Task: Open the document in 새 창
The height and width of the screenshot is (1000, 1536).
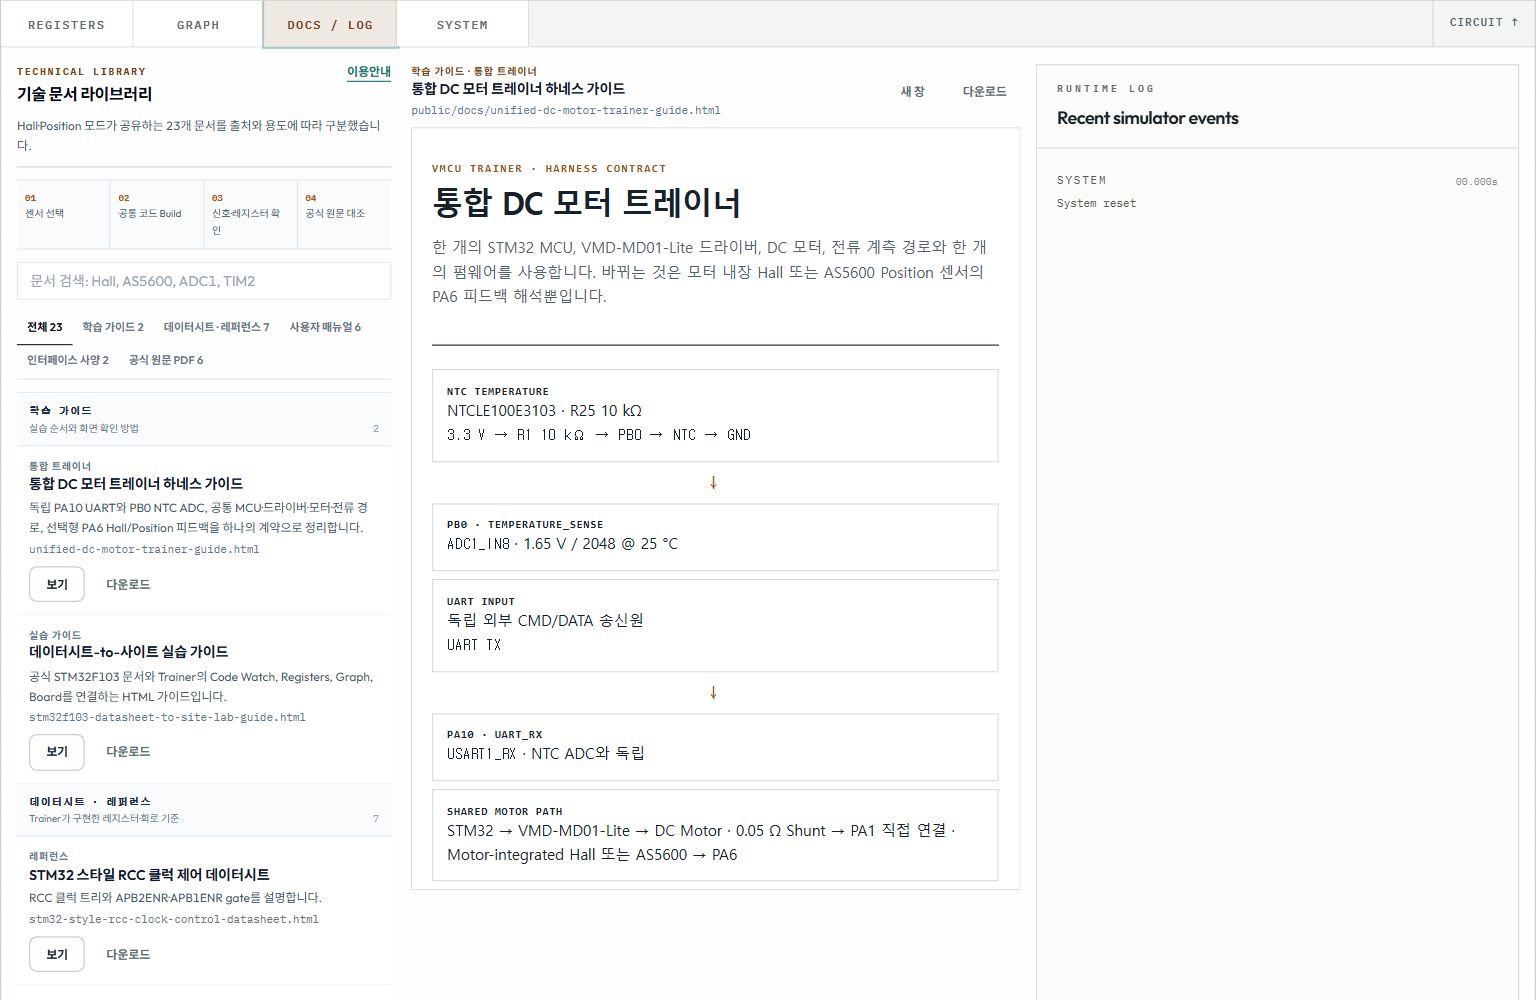Action: coord(913,91)
